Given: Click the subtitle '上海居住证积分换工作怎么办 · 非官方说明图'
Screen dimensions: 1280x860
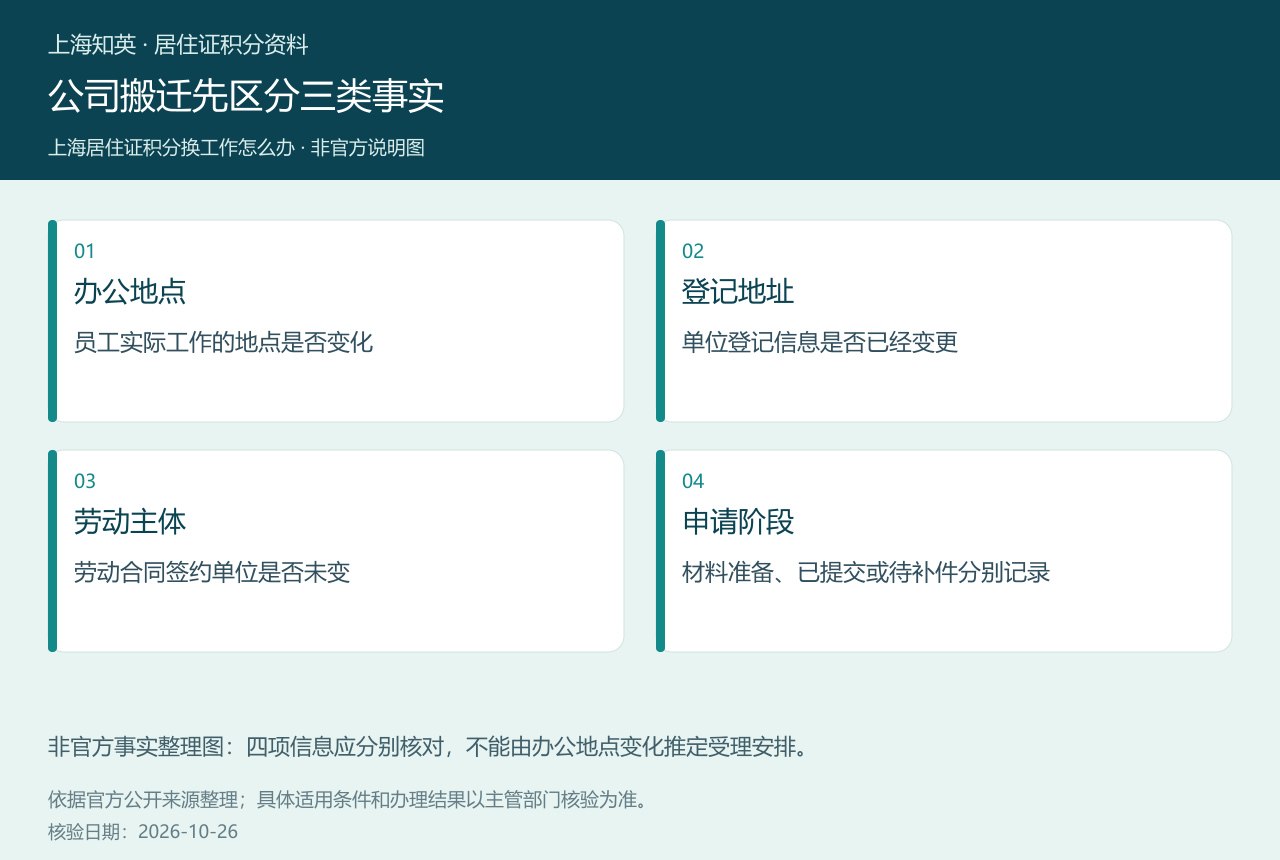Looking at the screenshot, I should pos(237,148).
